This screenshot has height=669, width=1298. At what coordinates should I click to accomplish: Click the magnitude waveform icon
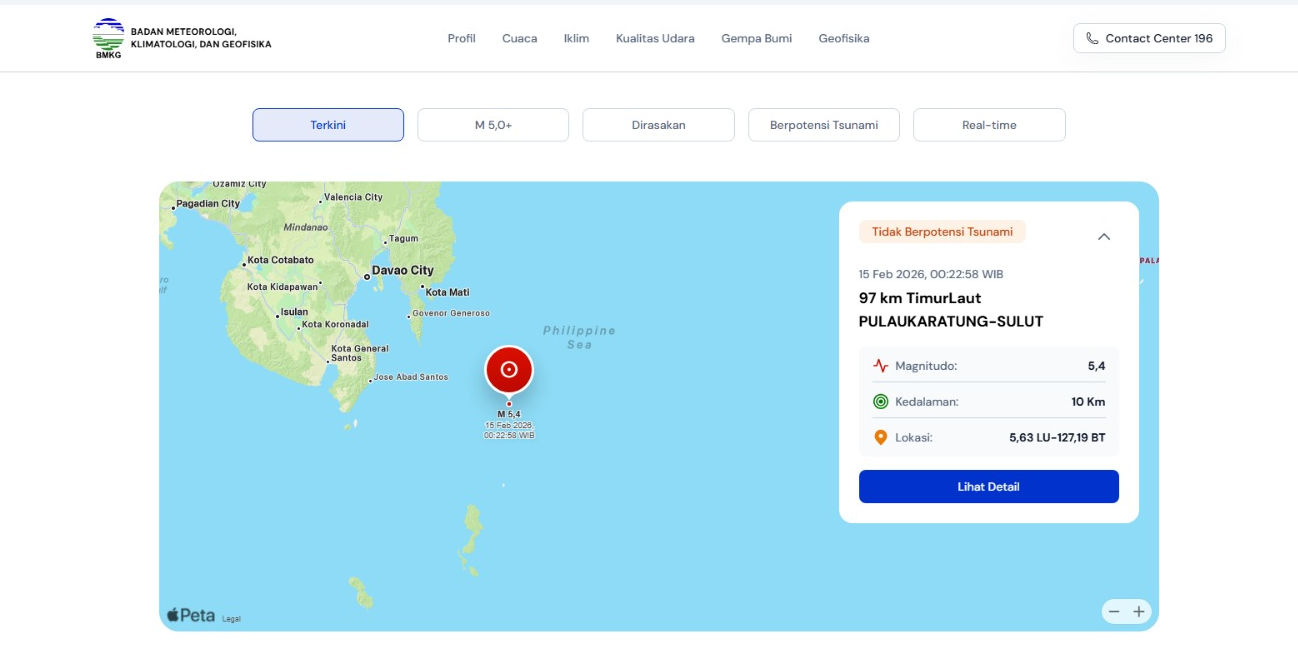[x=879, y=365]
